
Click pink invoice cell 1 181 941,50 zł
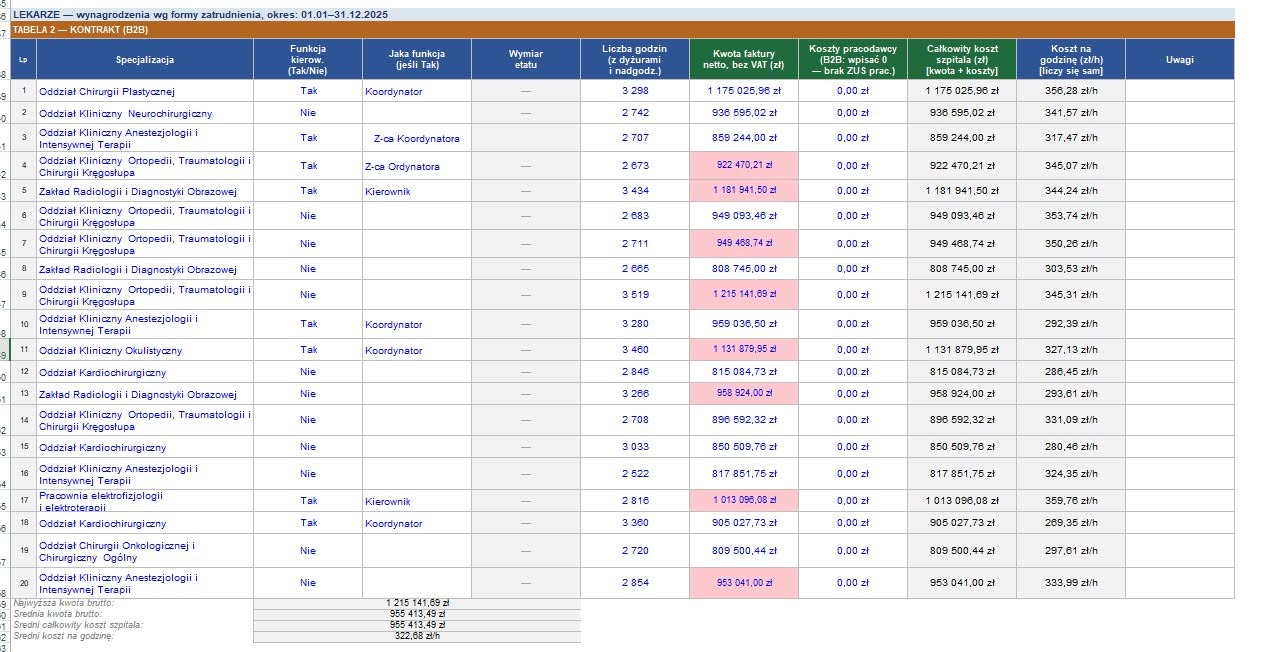[744, 190]
